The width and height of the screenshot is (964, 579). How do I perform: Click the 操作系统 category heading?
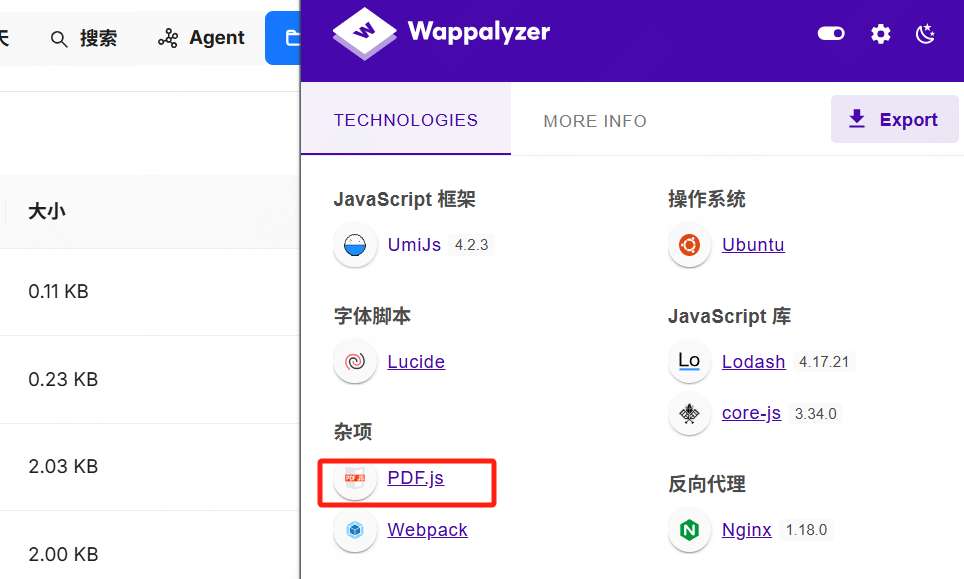[x=706, y=199]
